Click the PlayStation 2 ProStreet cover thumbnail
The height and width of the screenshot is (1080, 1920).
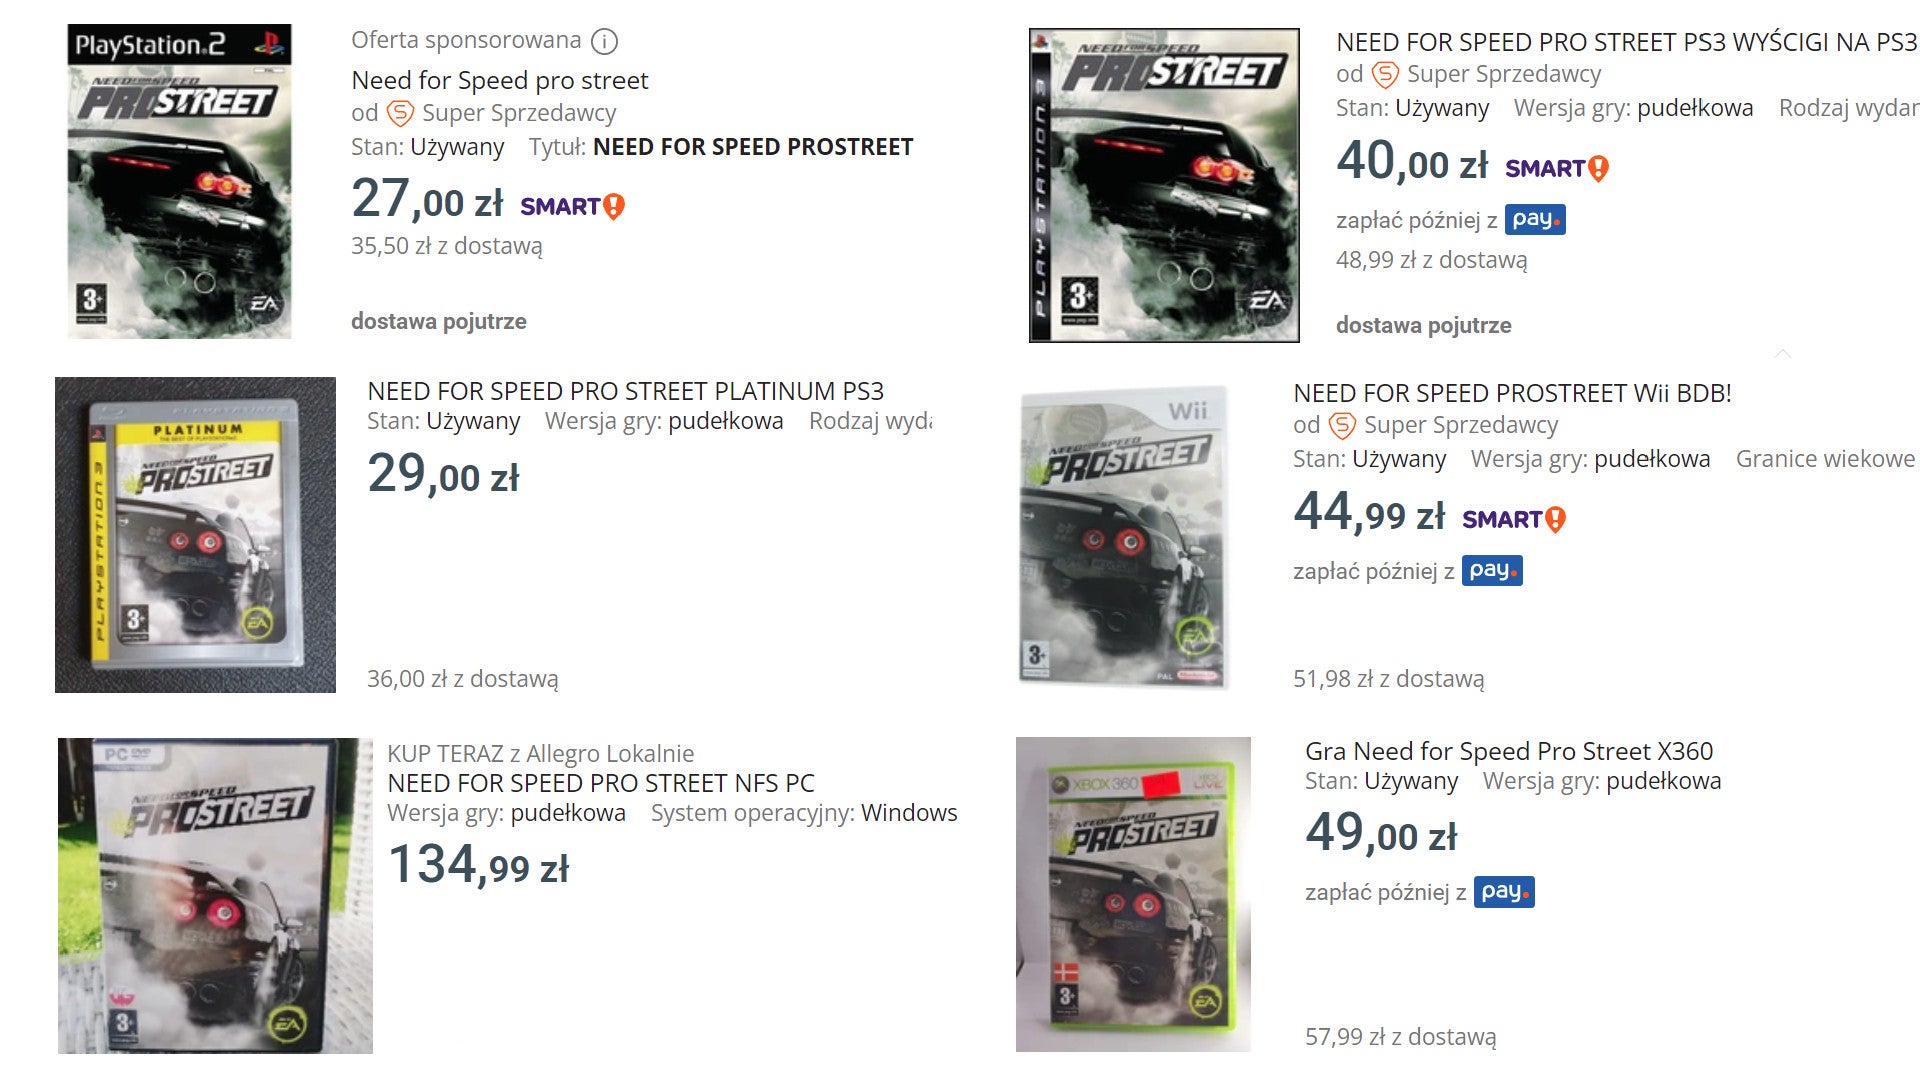tap(179, 181)
